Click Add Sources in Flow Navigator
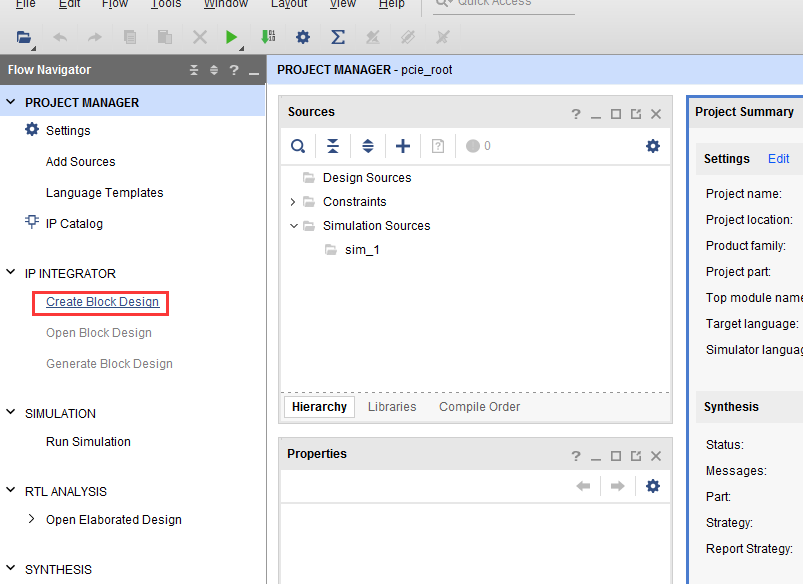Screen dimensions: 803x584 80,162
